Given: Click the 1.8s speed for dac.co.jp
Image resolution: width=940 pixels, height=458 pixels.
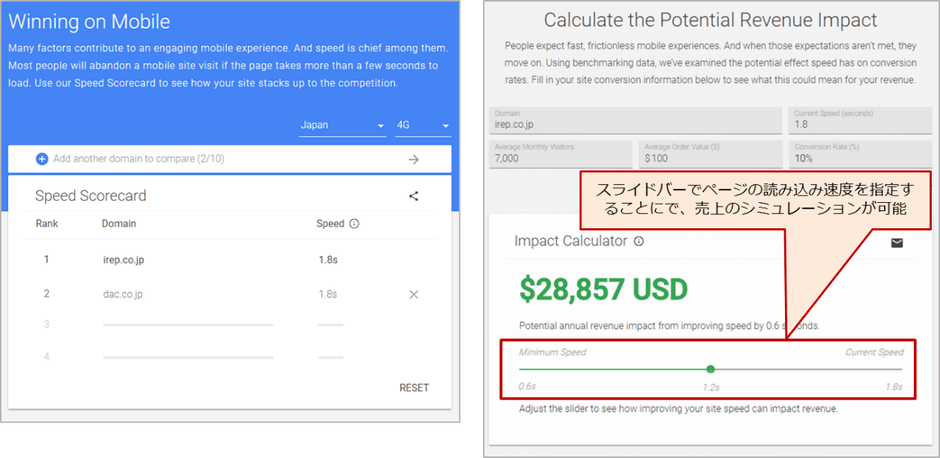Looking at the screenshot, I should pos(328,294).
